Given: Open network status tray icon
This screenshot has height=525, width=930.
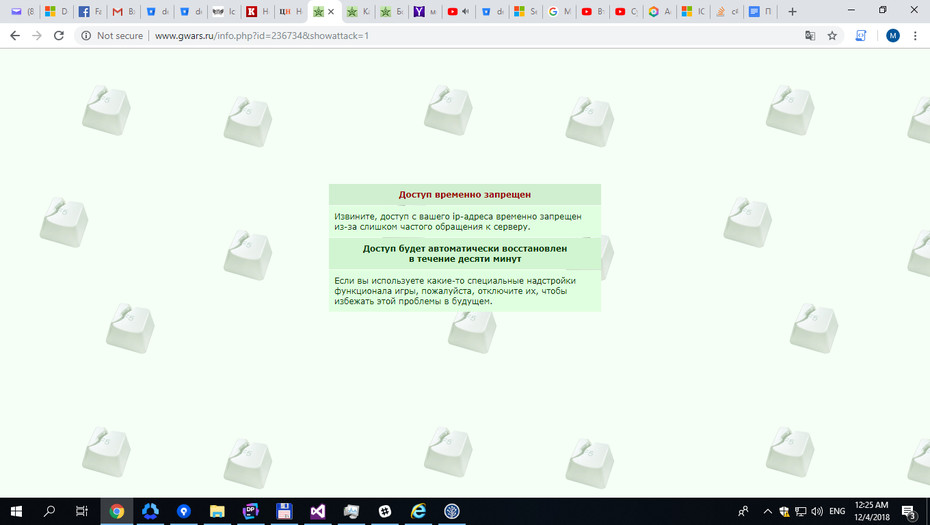Looking at the screenshot, I should click(801, 511).
